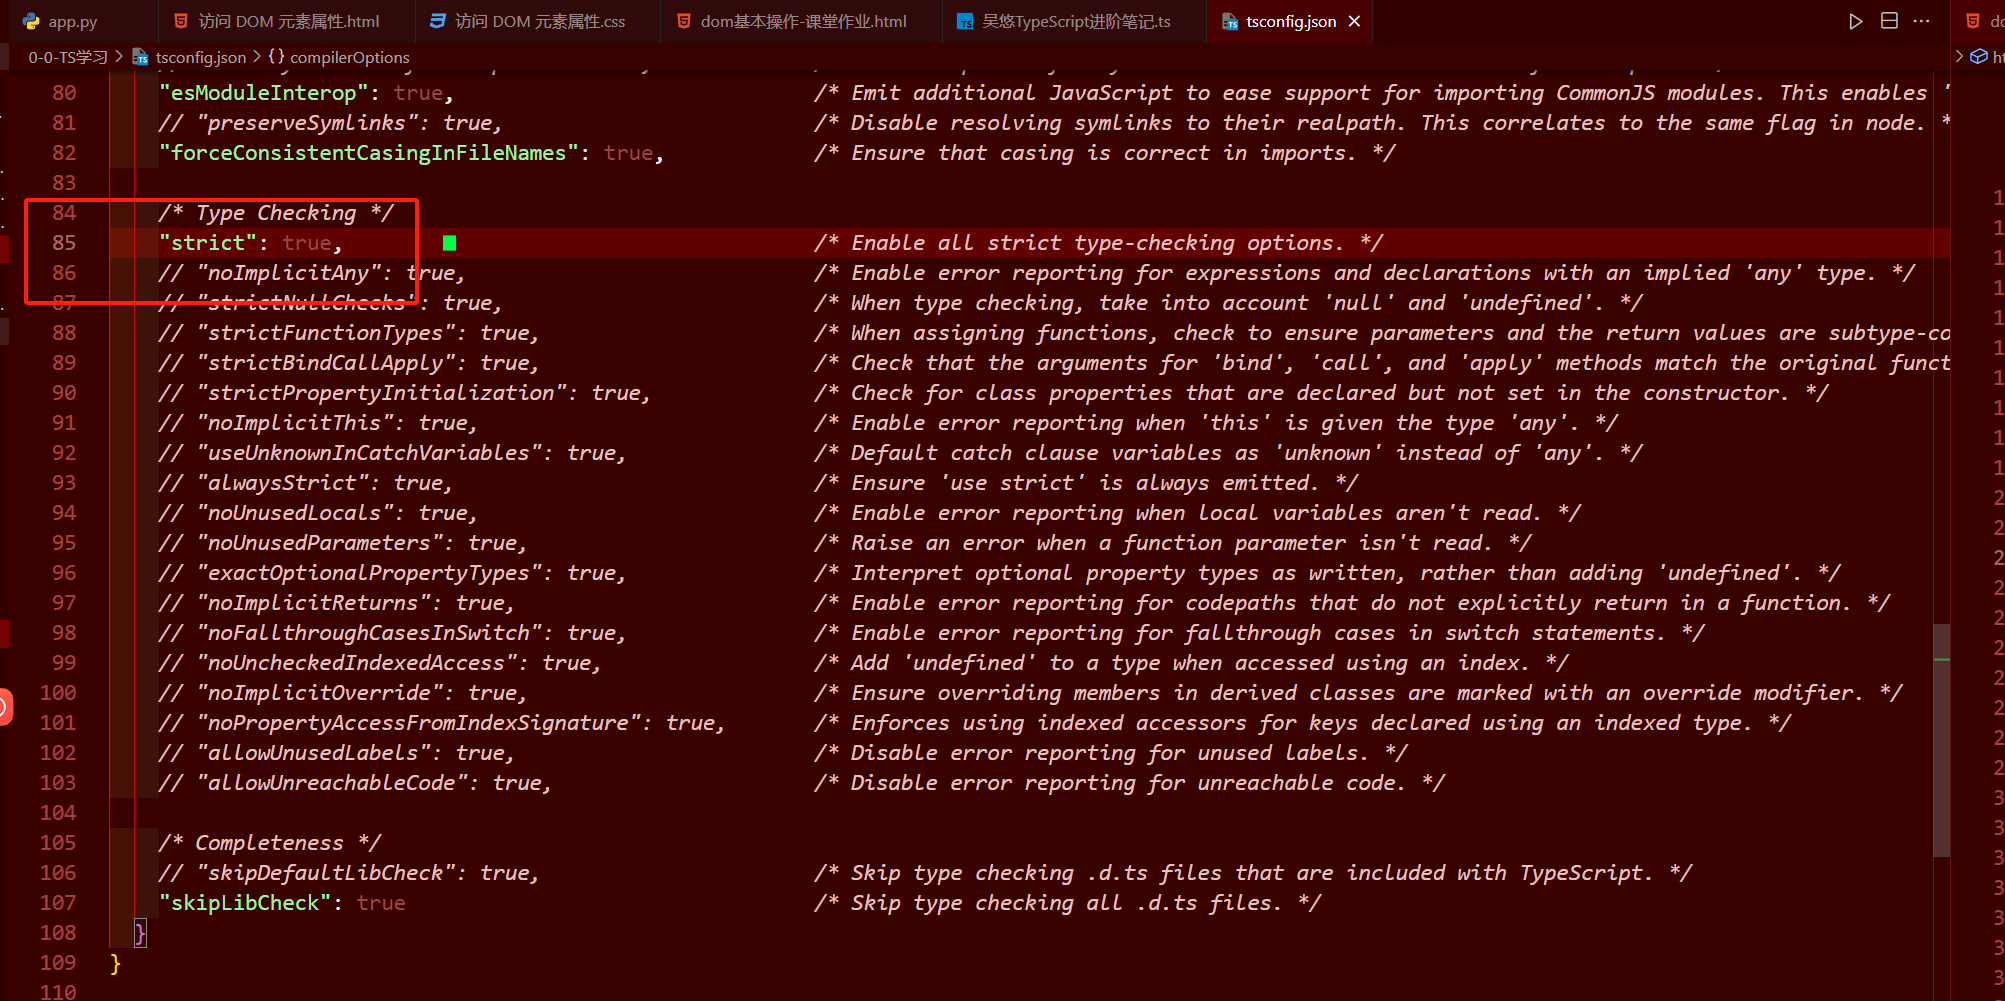This screenshot has height=1001, width=2005.
Task: Click the cube icon in right editor breadcrumb
Action: click(x=1979, y=57)
